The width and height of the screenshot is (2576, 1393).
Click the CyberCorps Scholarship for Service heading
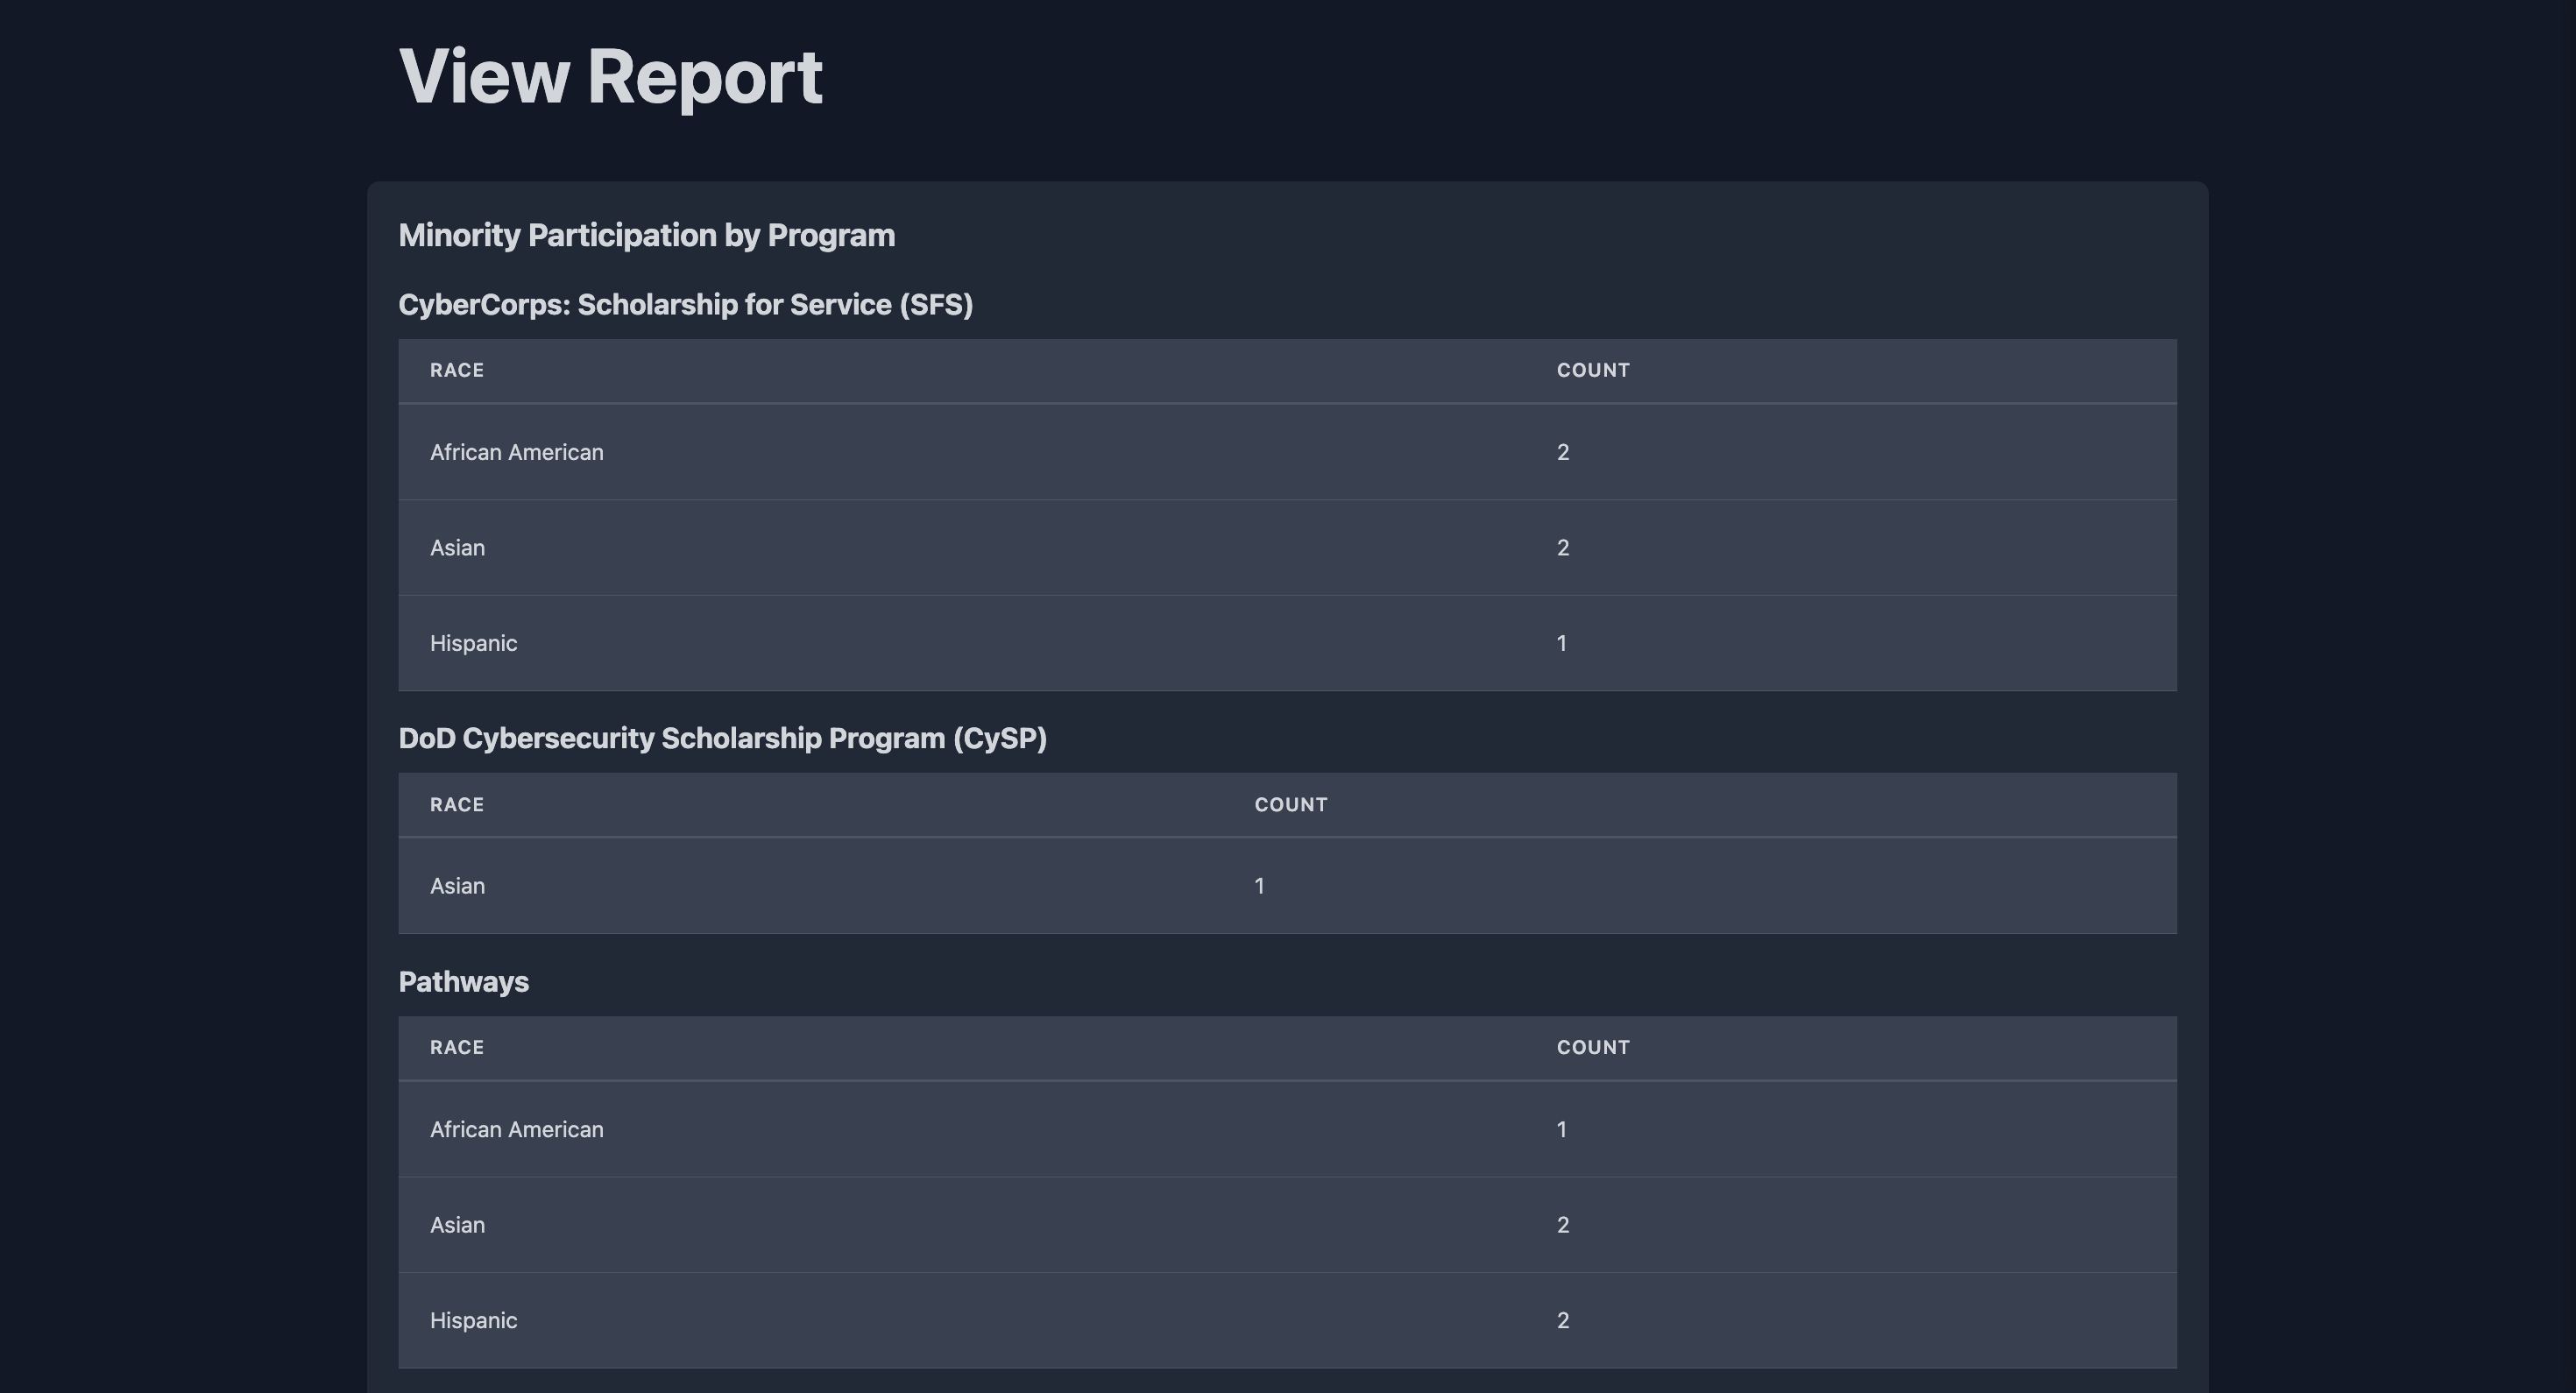click(x=685, y=305)
